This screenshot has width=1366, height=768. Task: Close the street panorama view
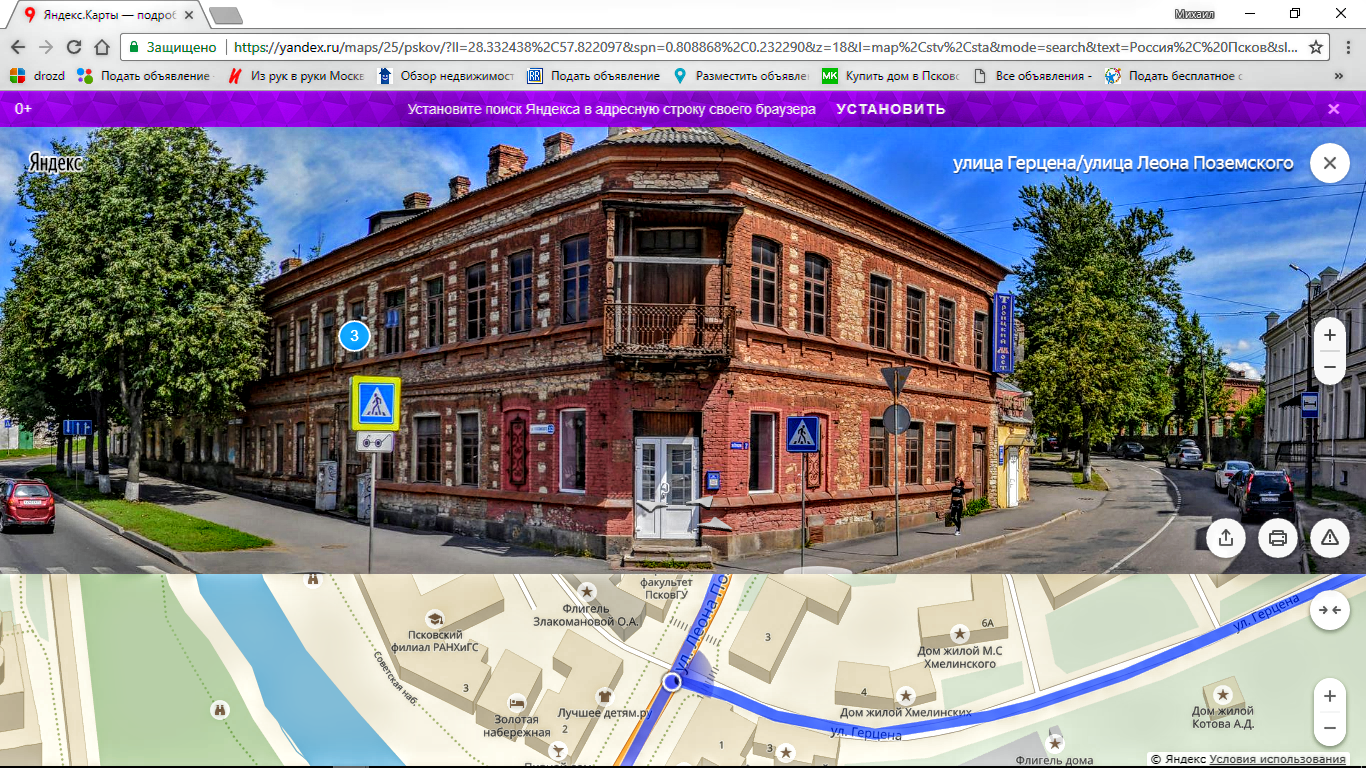1329,163
